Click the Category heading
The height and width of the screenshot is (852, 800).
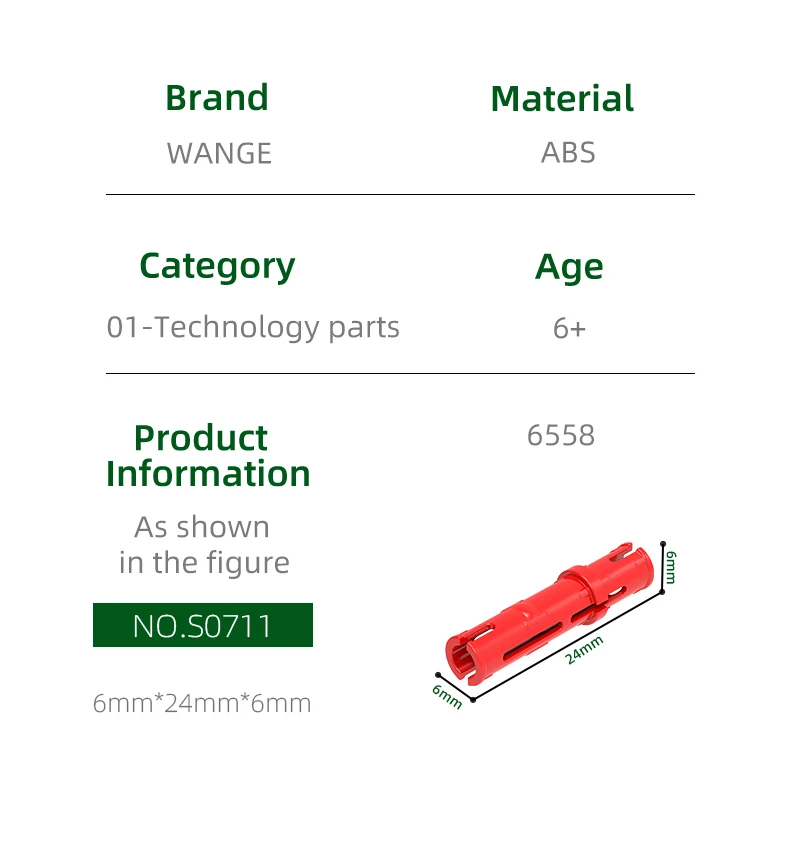pos(217,266)
